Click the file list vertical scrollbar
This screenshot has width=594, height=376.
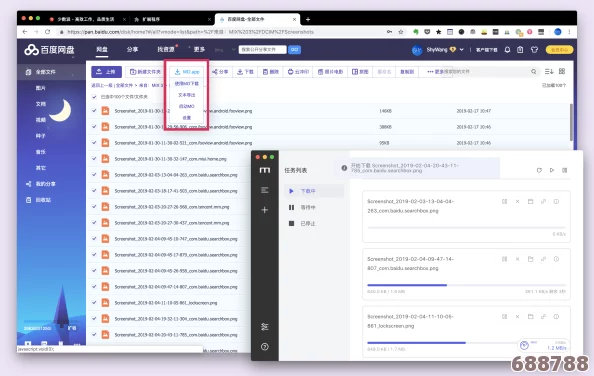571,122
